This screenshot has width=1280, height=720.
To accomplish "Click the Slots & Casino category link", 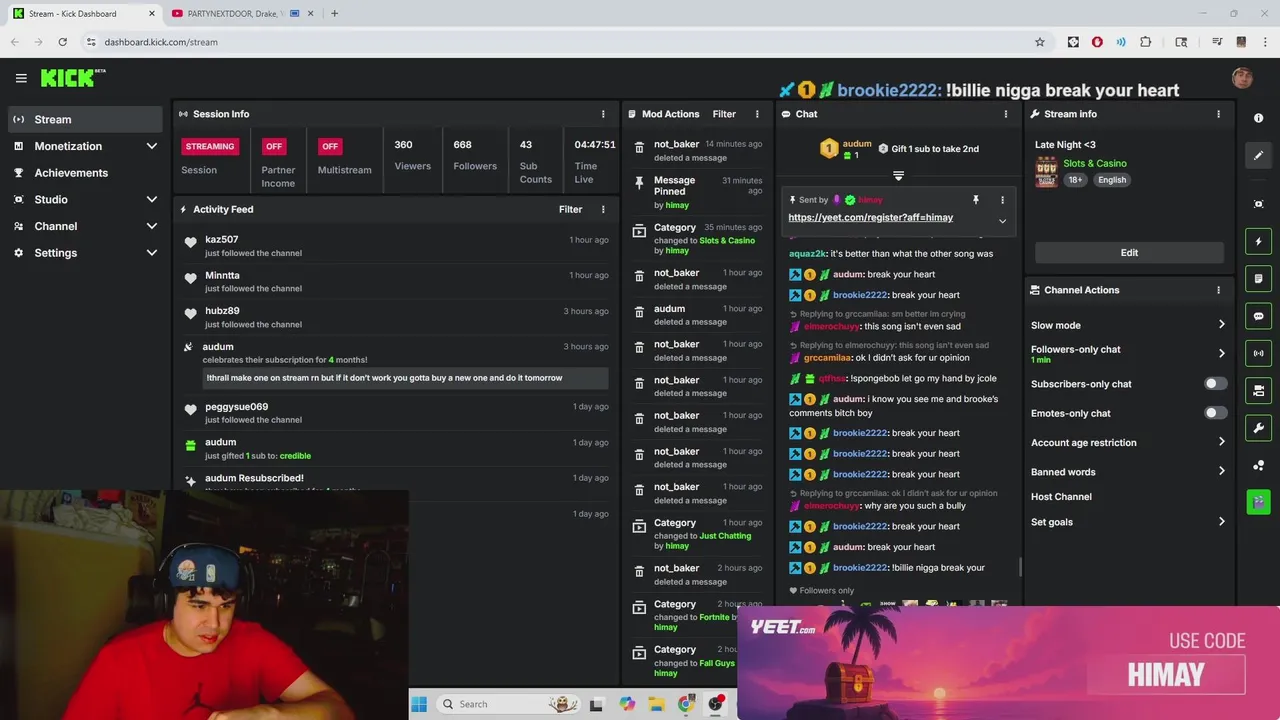I will coord(1095,163).
